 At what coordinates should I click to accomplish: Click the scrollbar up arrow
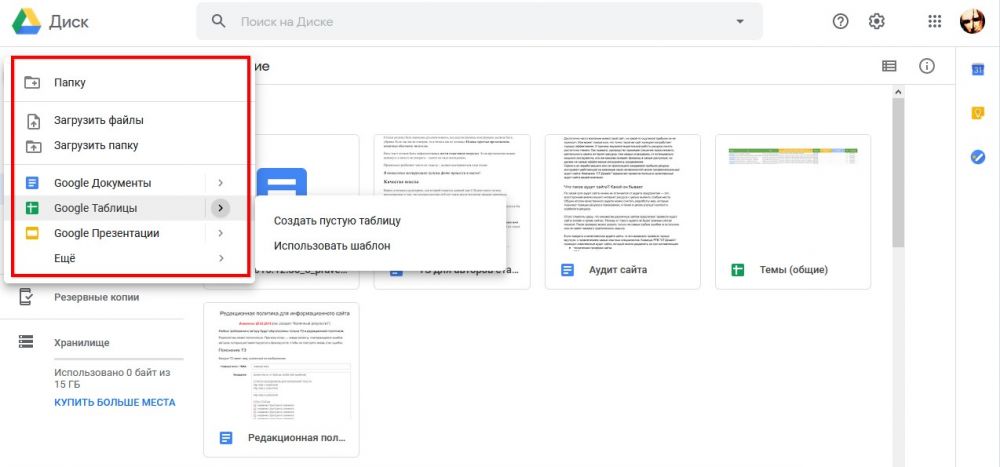pyautogui.click(x=898, y=92)
